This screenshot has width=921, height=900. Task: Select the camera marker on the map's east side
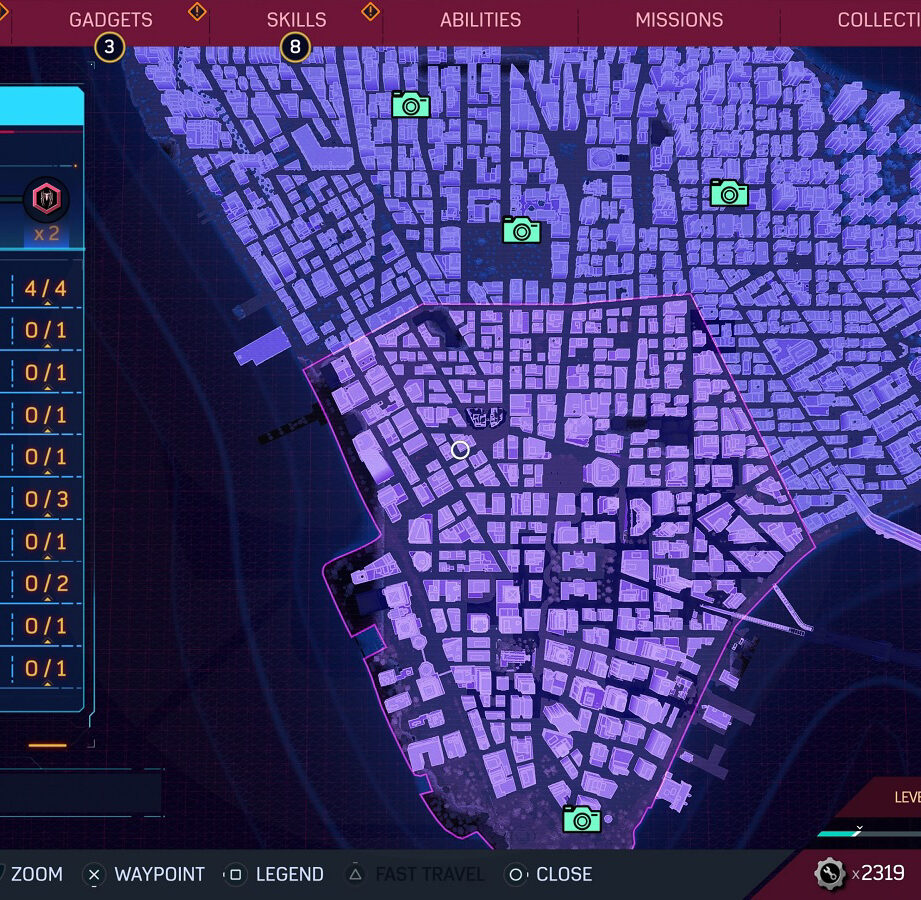coord(729,193)
